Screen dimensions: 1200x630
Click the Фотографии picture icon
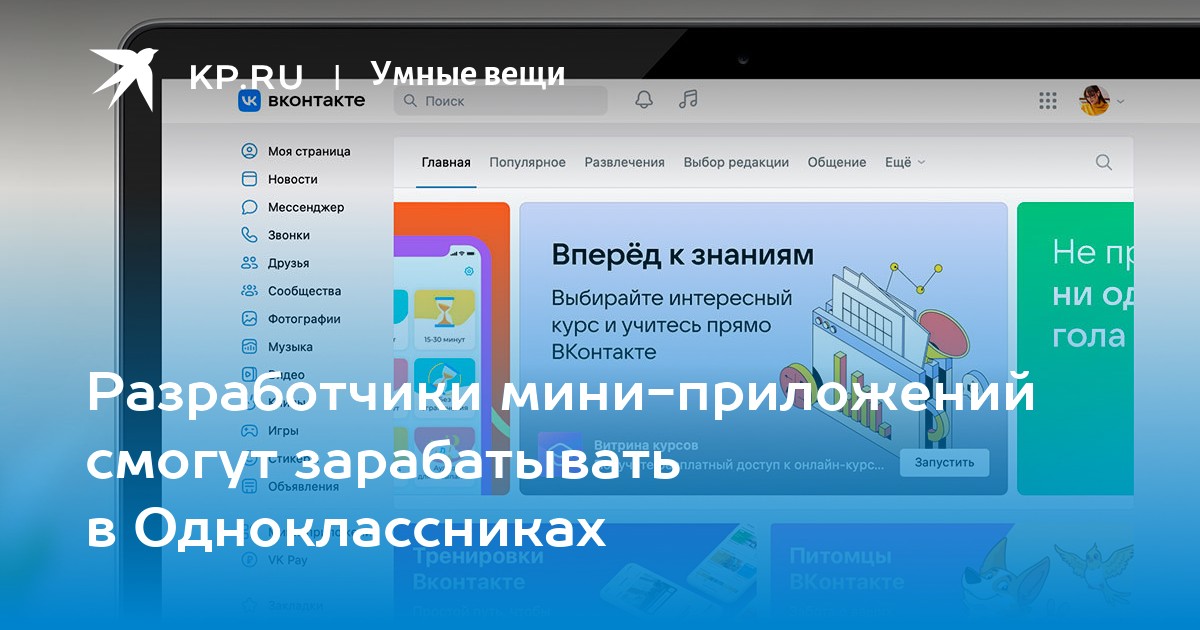pos(249,319)
